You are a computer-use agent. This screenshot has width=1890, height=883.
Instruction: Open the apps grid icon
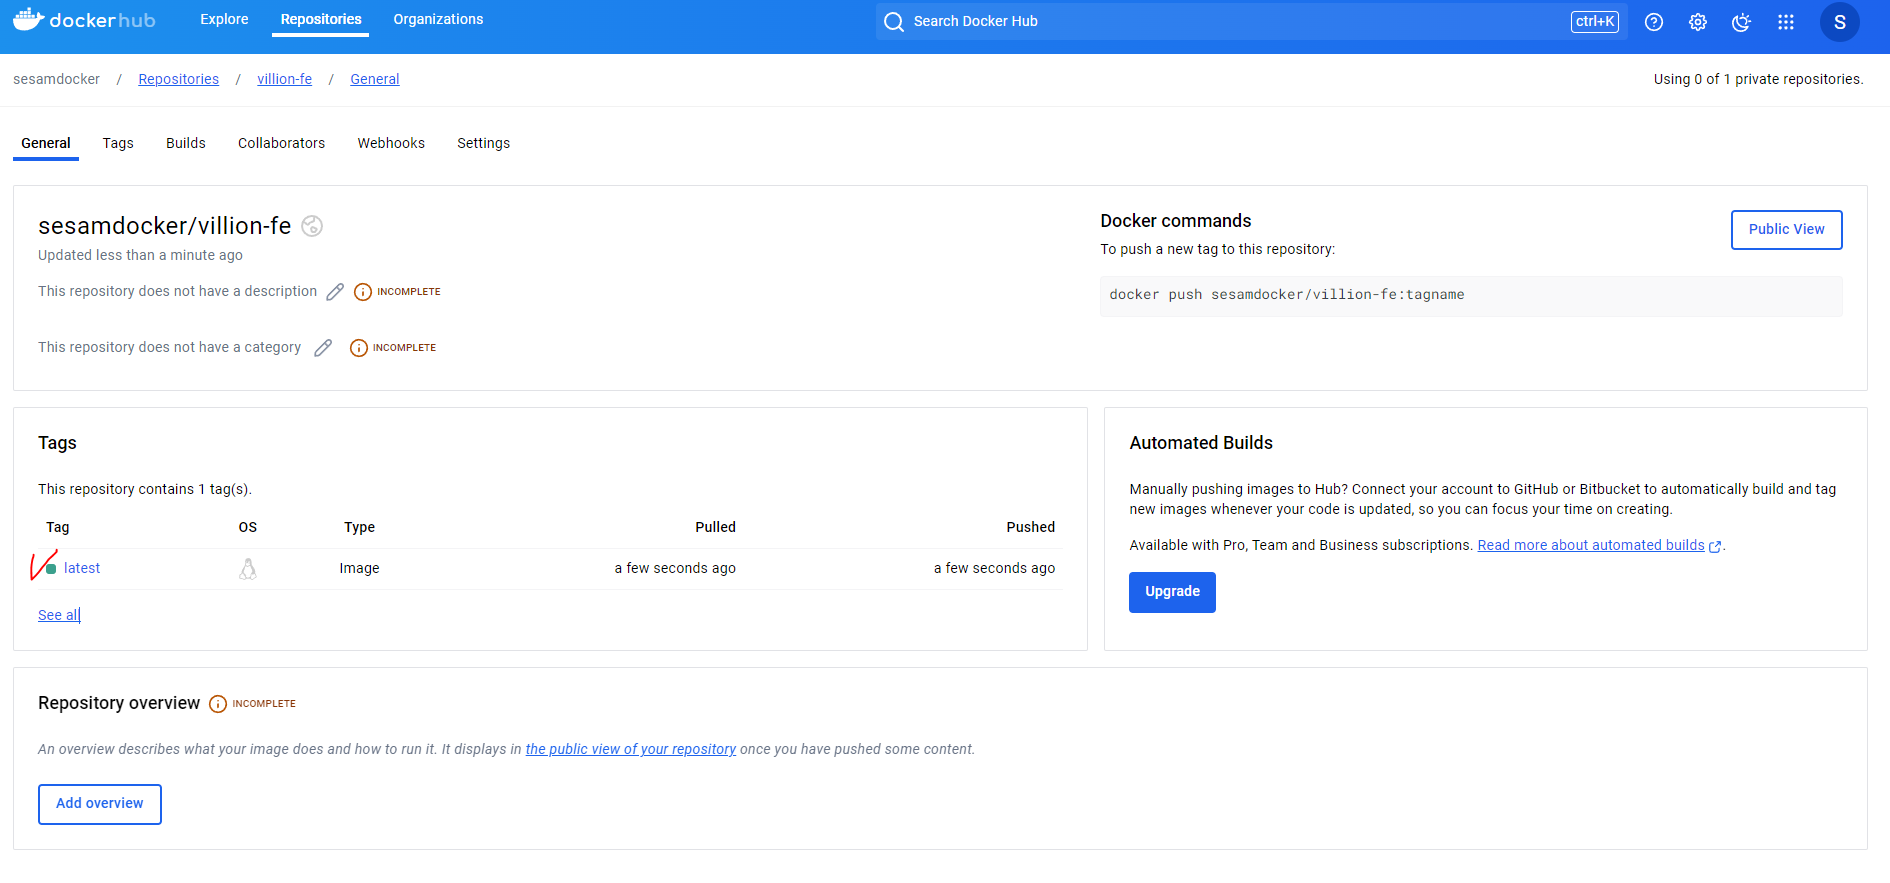click(x=1786, y=22)
